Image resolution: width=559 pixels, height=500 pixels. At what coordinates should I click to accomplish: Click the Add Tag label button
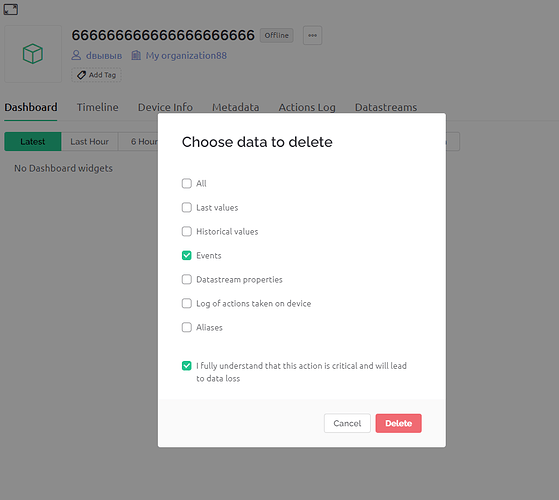coord(96,75)
